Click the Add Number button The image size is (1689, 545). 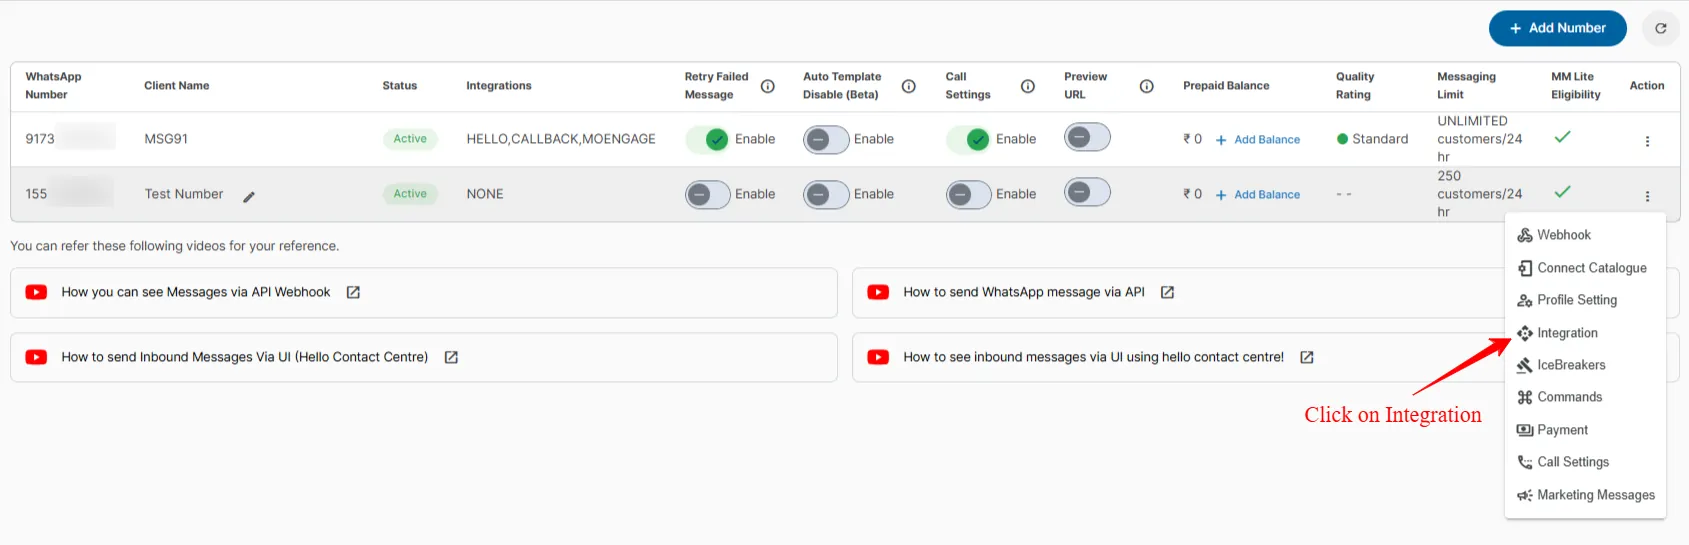tap(1557, 28)
